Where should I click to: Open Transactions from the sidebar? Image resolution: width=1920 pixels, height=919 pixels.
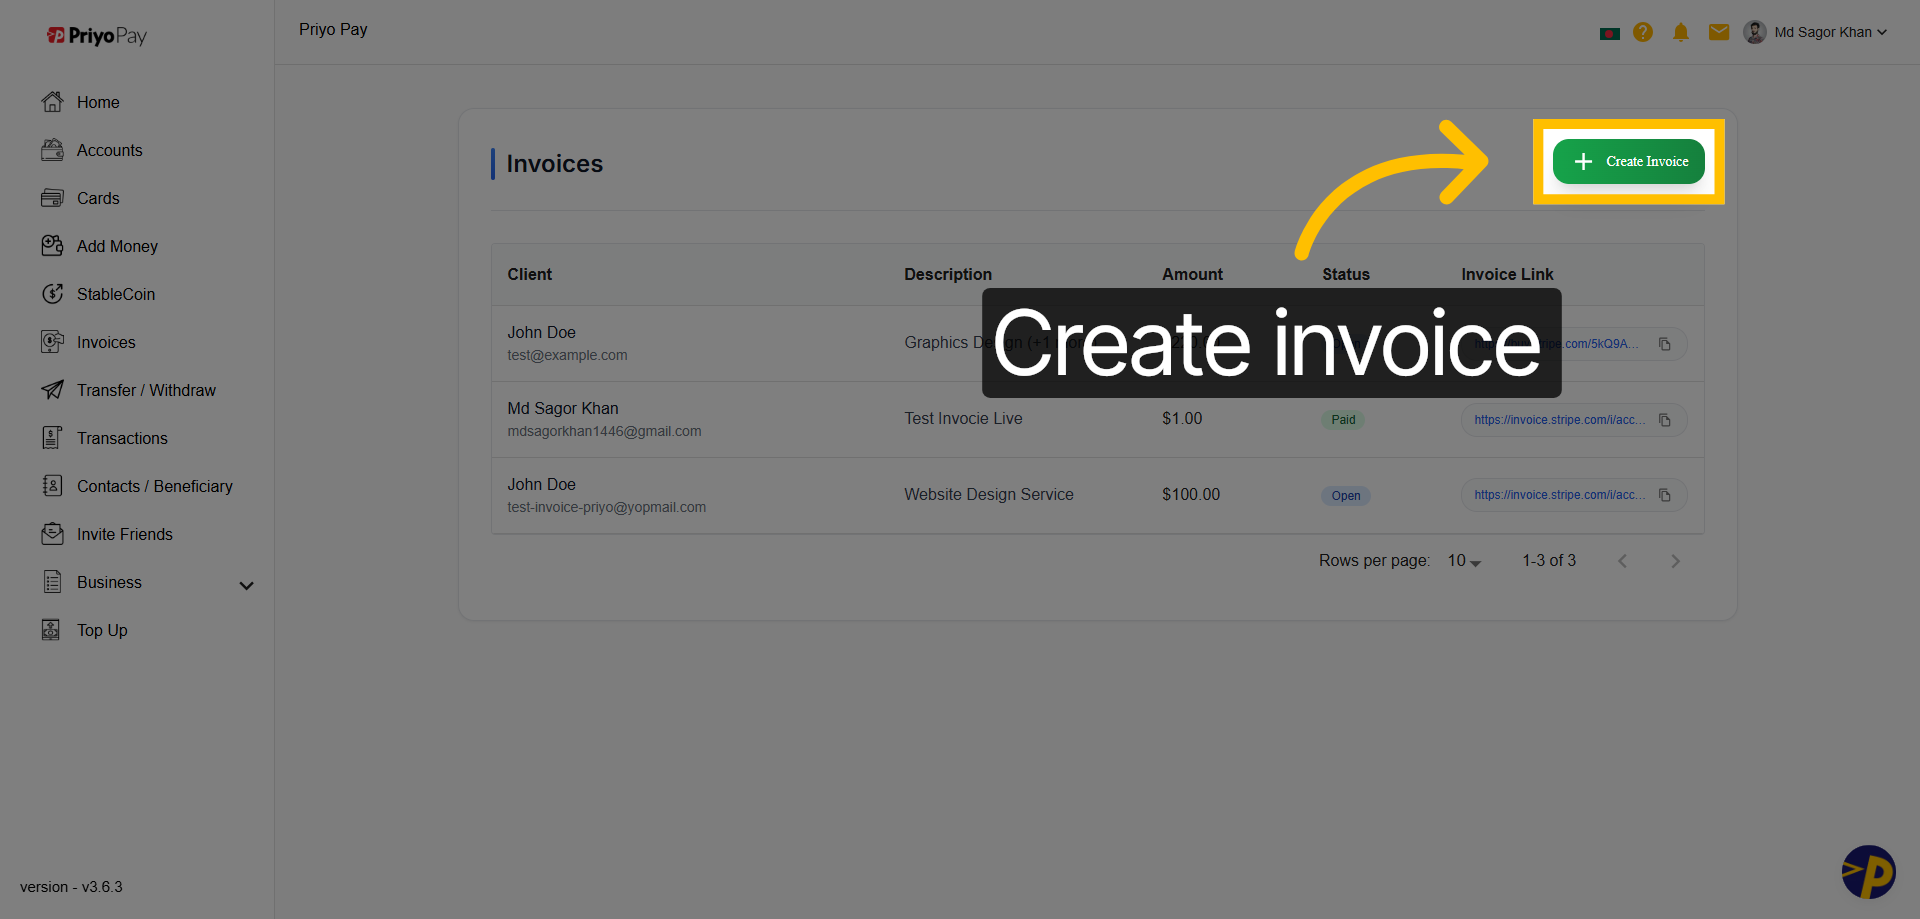pos(123,438)
